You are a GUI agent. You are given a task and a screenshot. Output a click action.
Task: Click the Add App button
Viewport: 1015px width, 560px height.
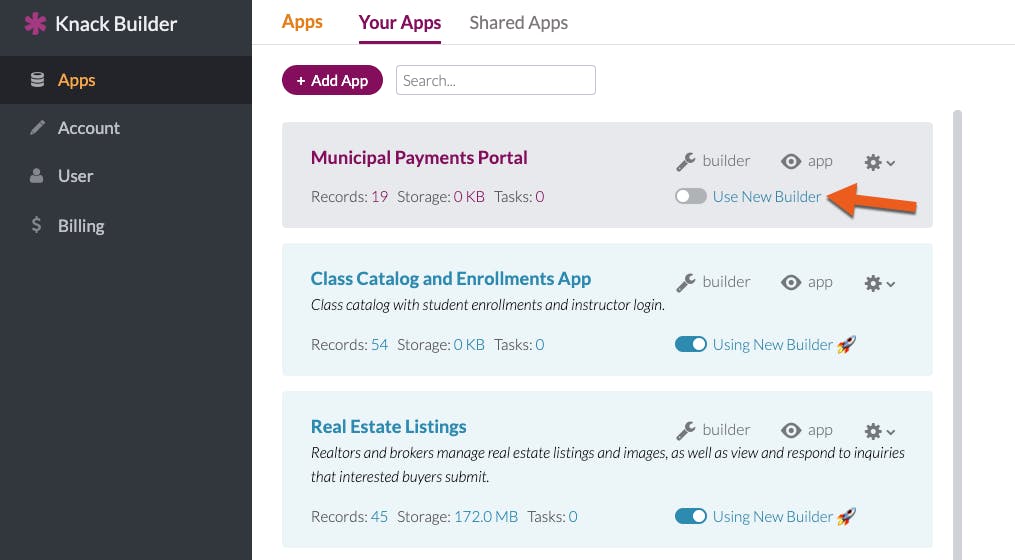pos(332,80)
